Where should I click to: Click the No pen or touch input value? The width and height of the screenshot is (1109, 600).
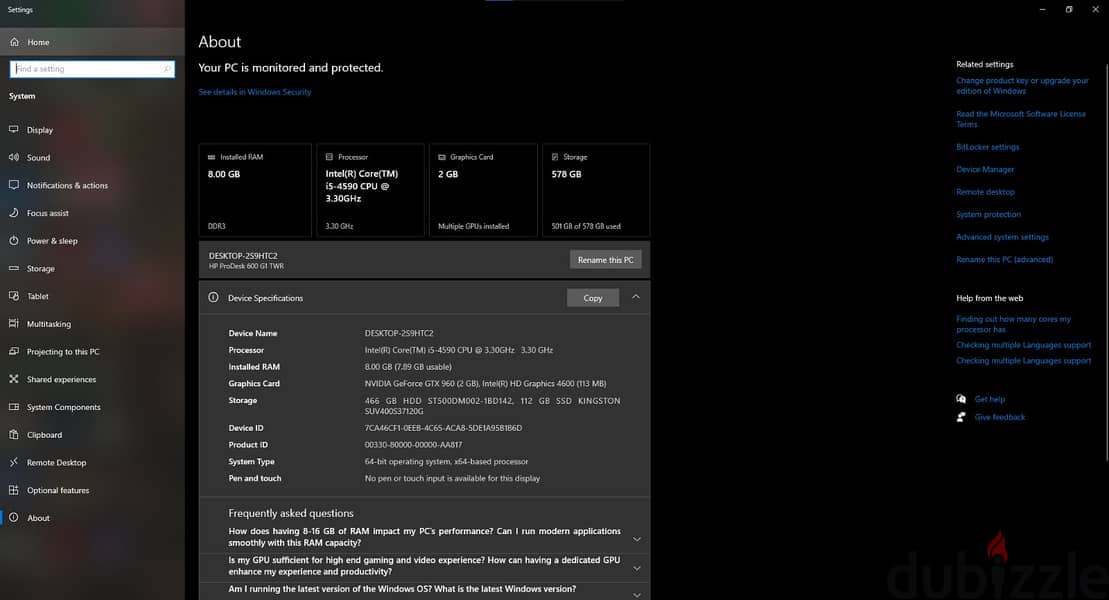(452, 478)
